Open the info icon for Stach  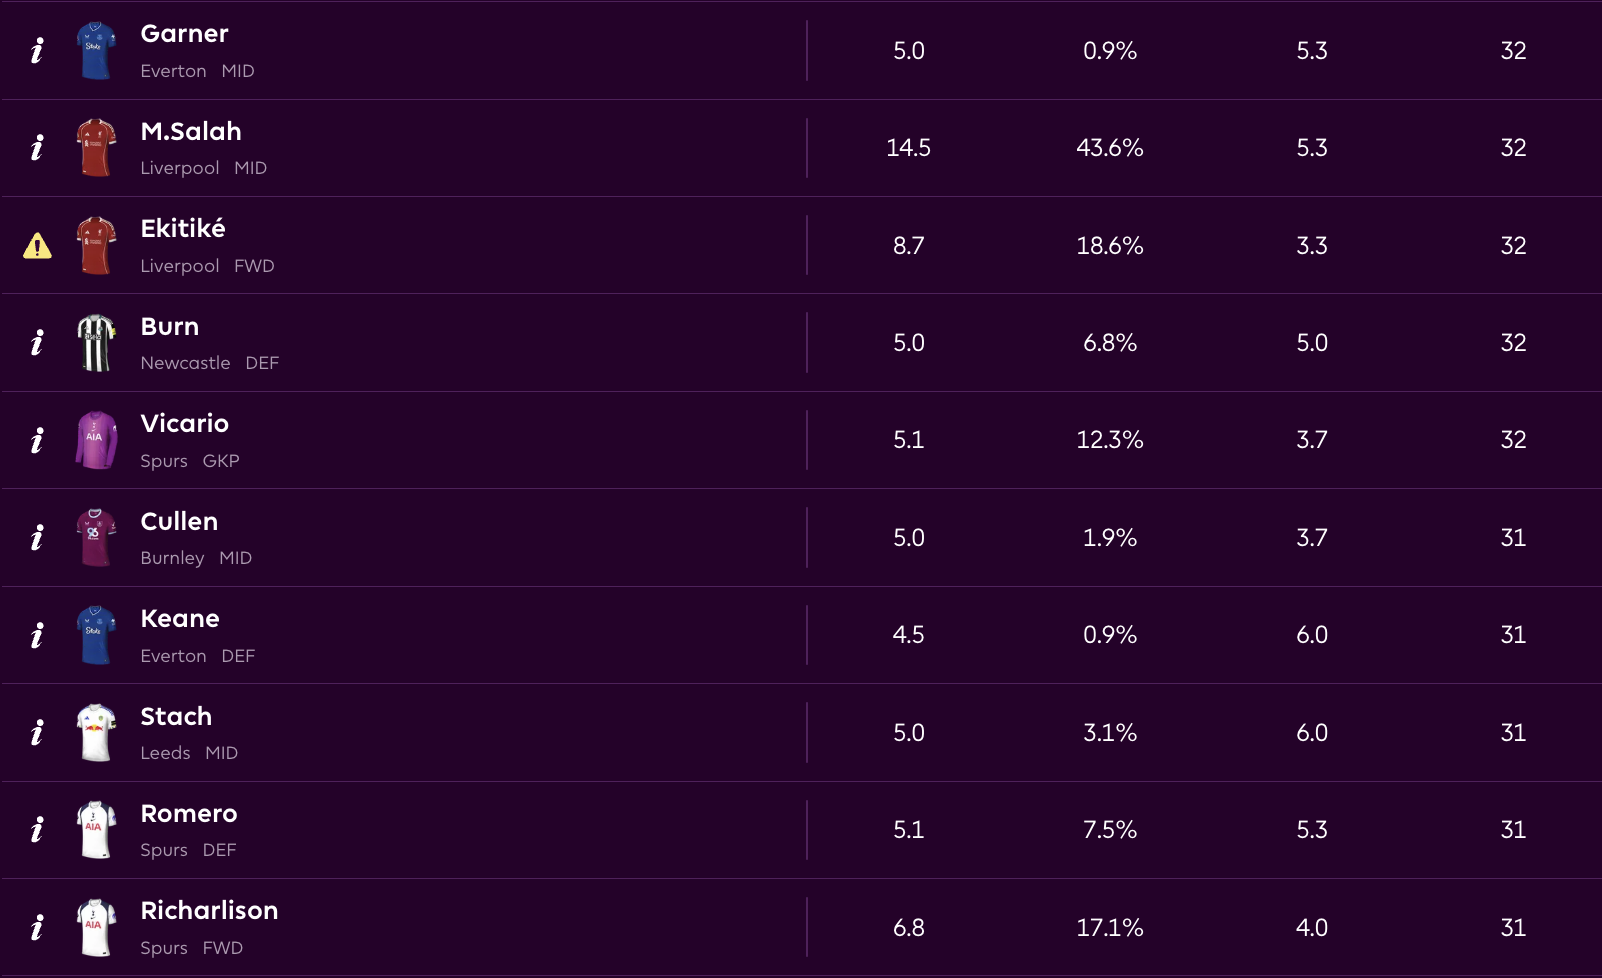point(37,733)
